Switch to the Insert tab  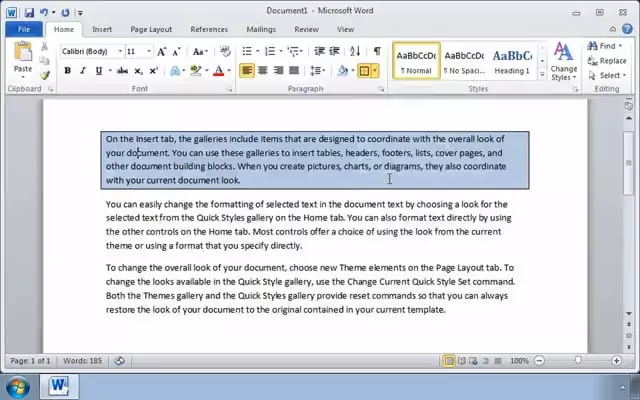pos(102,29)
